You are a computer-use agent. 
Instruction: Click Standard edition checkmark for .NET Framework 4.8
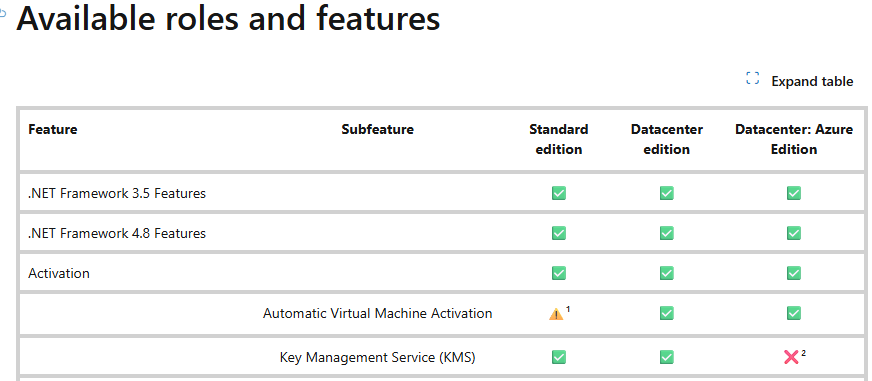(x=558, y=234)
